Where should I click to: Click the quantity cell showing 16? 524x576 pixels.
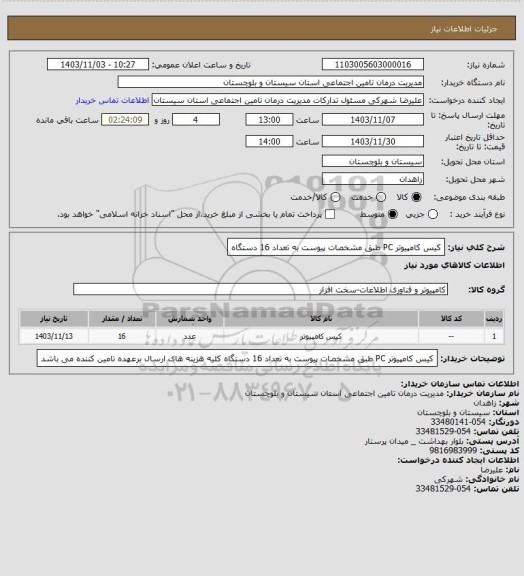122,336
